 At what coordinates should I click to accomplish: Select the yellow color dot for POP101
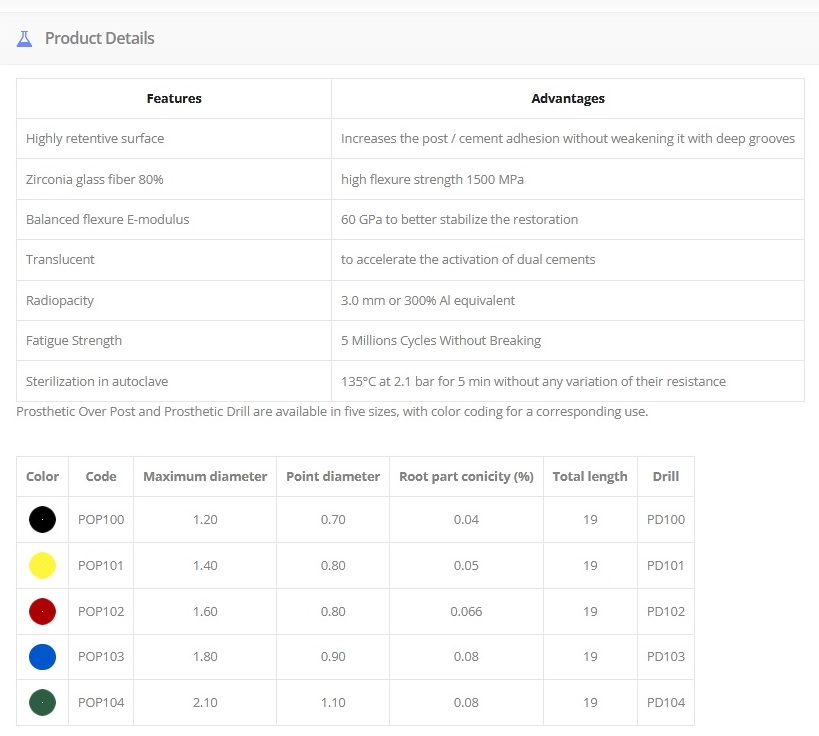point(42,565)
